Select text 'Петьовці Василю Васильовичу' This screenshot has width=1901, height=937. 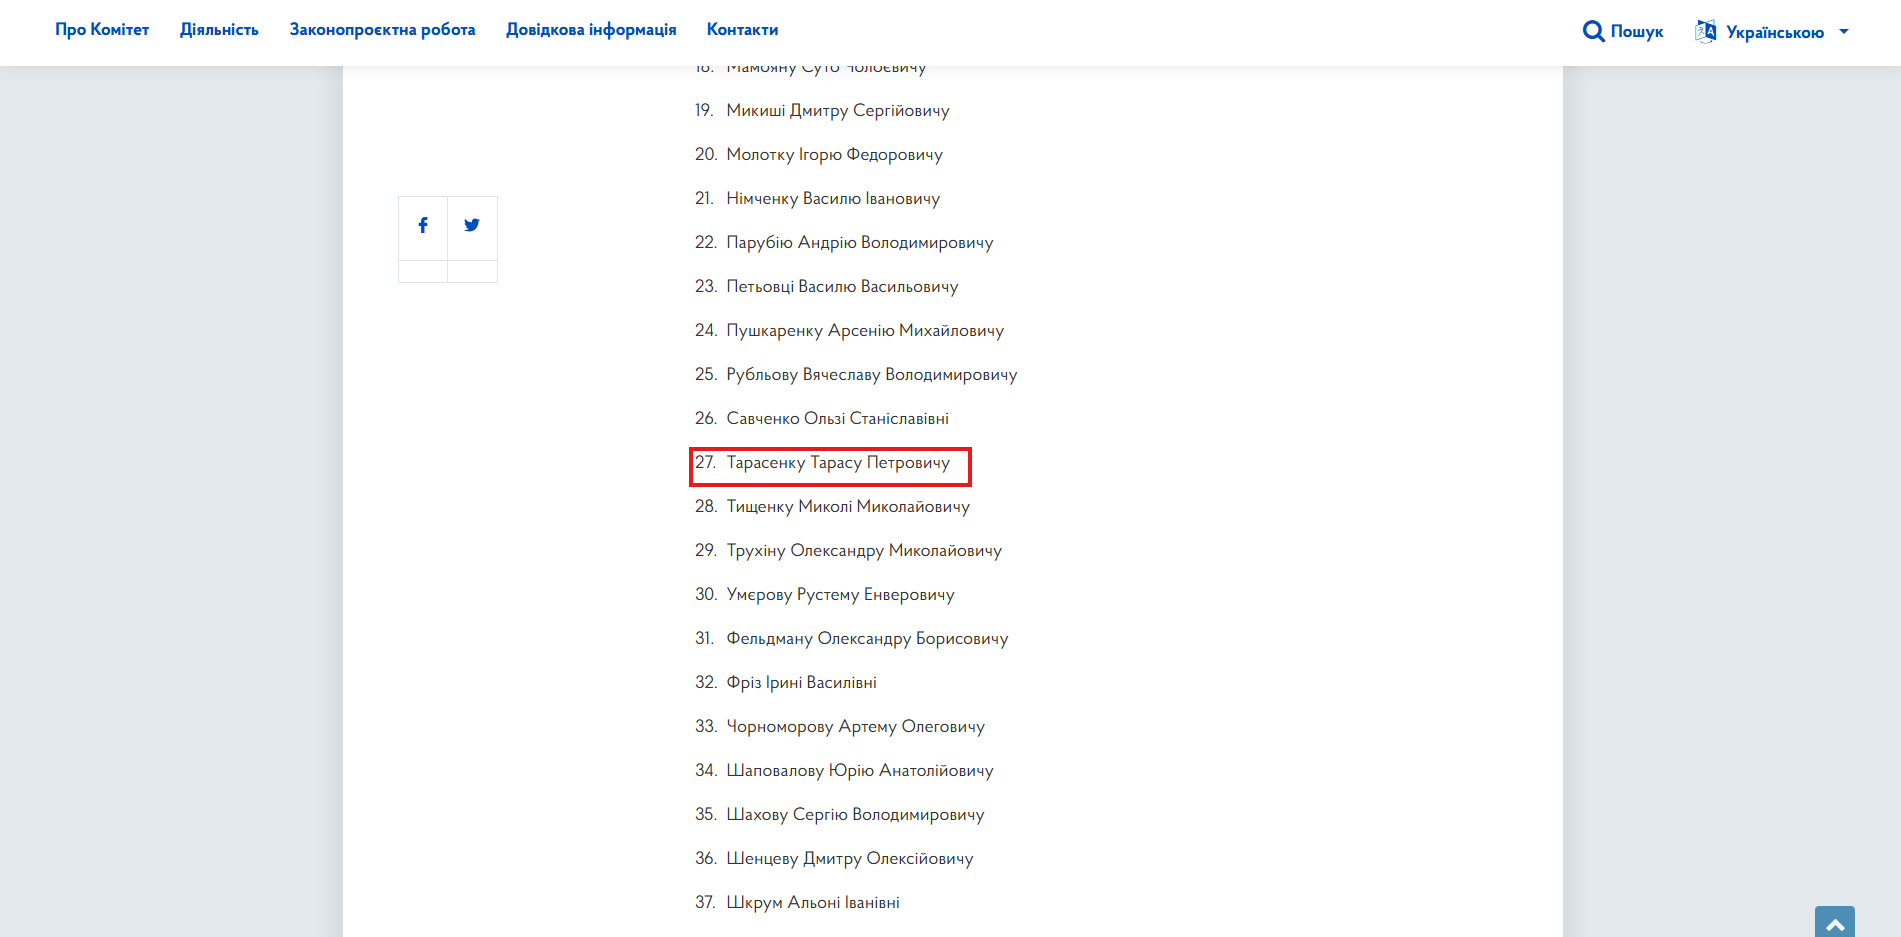[842, 287]
